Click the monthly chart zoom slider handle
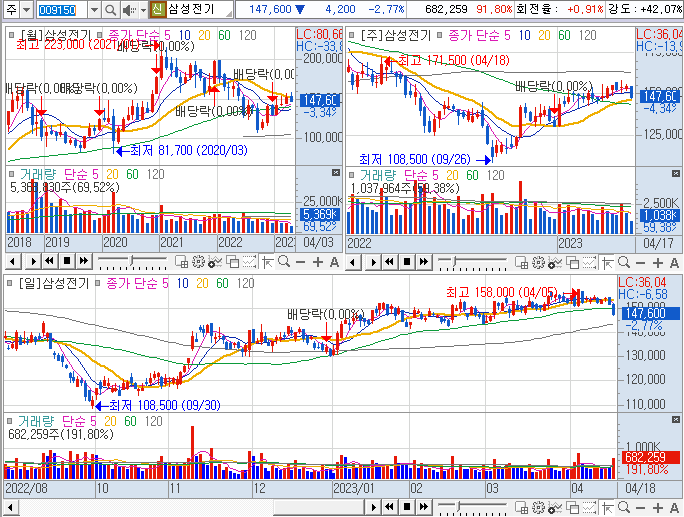The width and height of the screenshot is (684, 517). (x=132, y=261)
